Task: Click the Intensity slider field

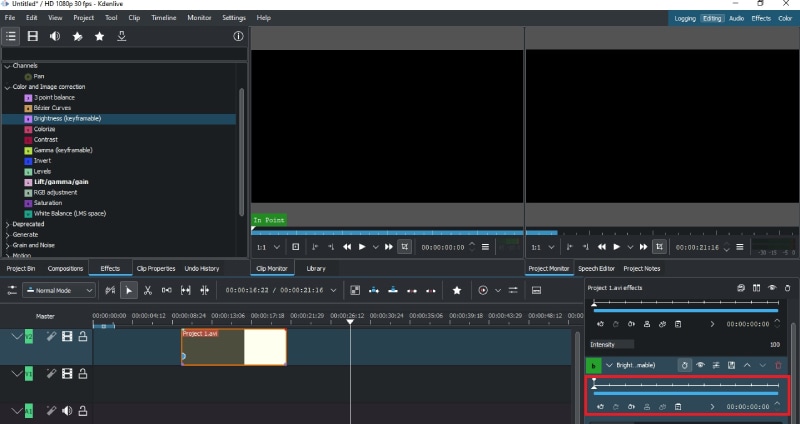Action: pyautogui.click(x=685, y=344)
